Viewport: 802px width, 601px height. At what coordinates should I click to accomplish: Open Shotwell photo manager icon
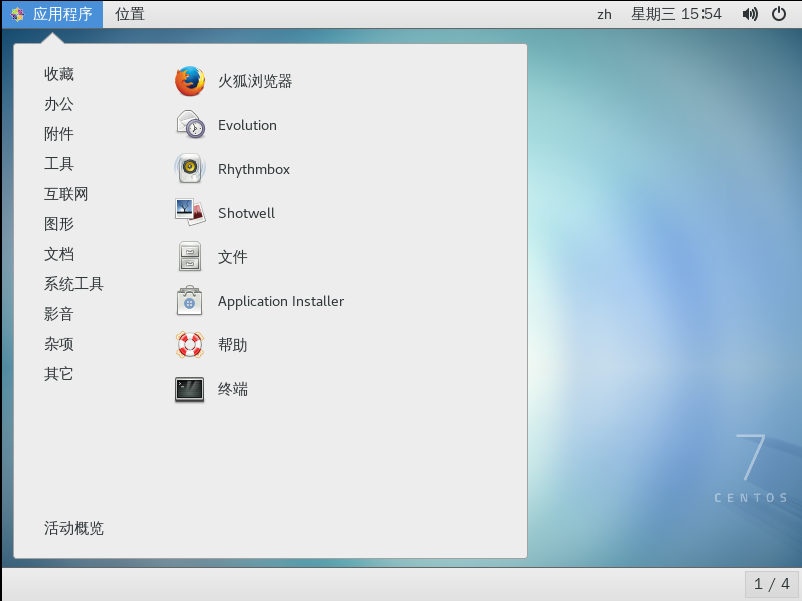point(190,213)
